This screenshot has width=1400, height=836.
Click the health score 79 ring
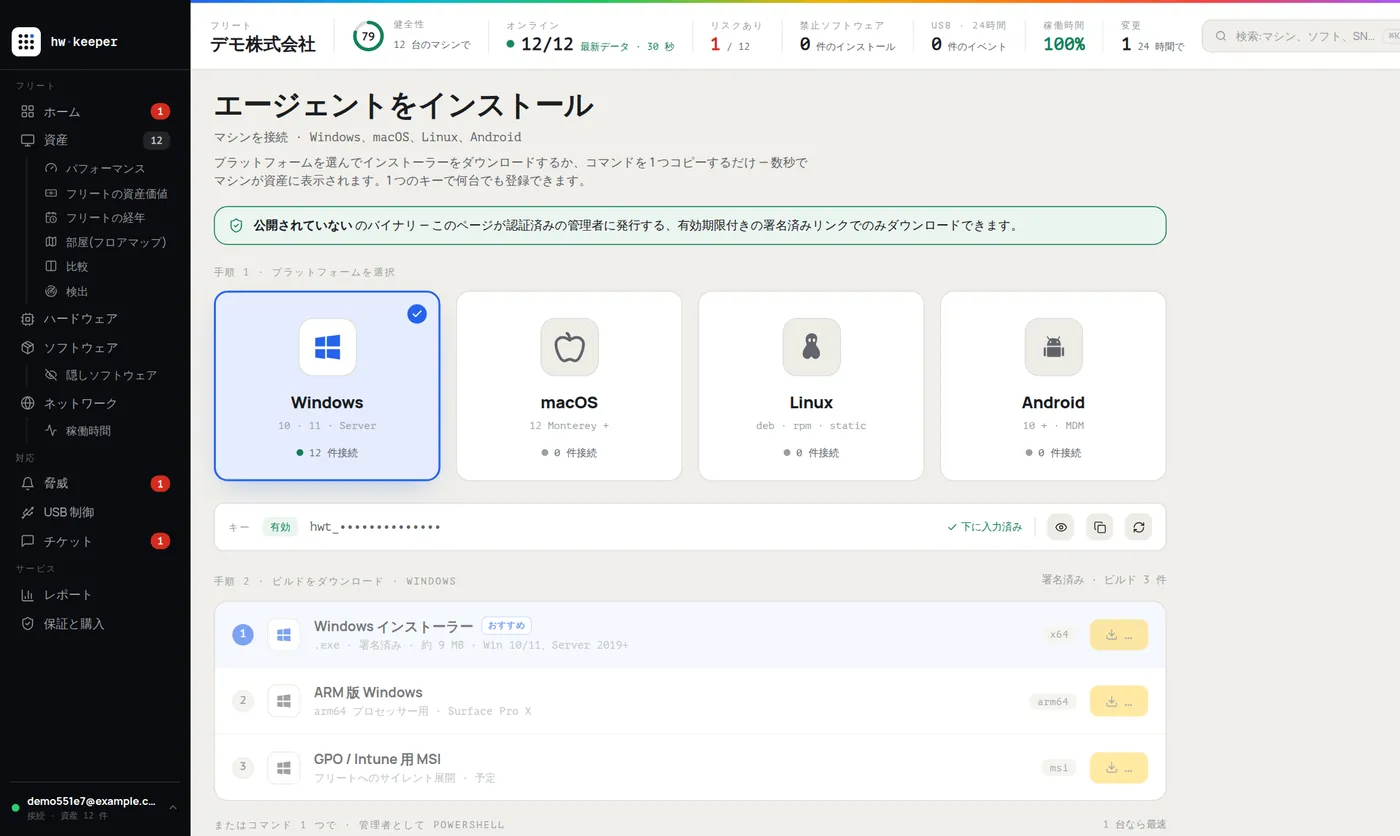coord(368,36)
